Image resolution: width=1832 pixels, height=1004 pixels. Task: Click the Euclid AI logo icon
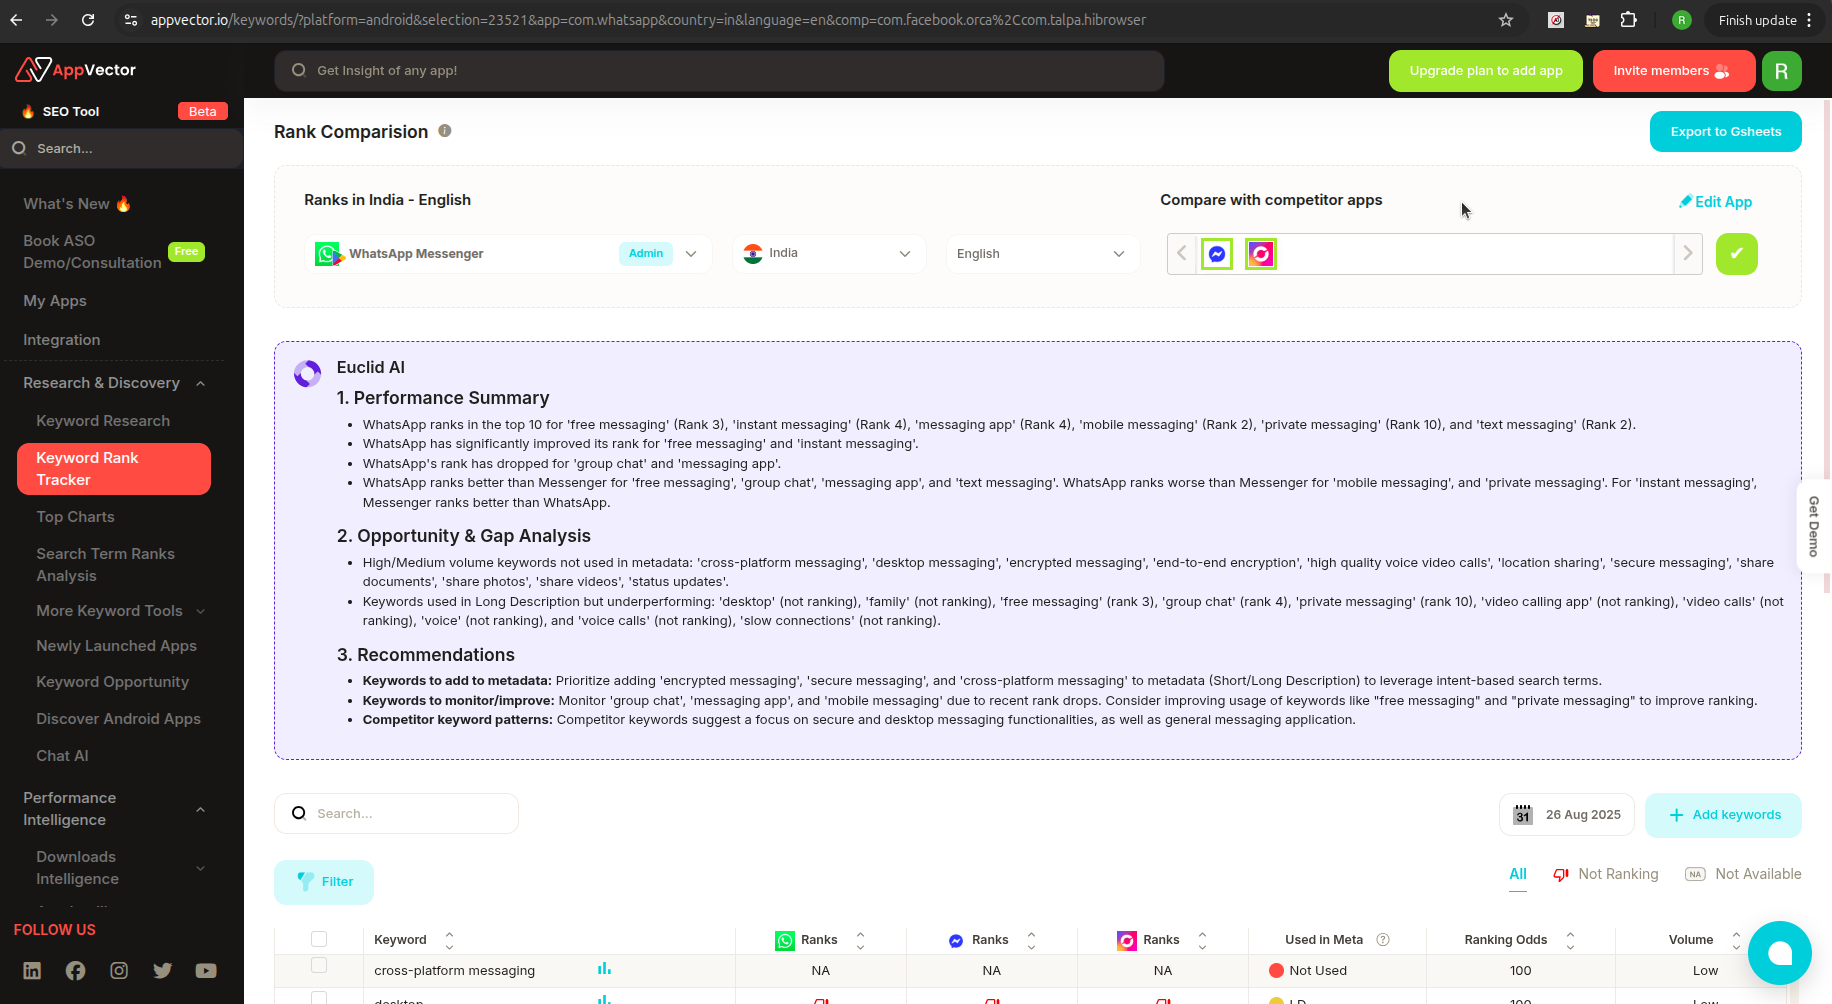click(x=307, y=373)
